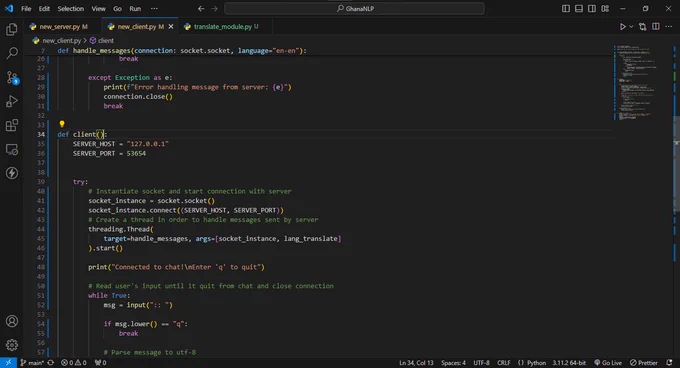The image size is (680, 368).
Task: Select Python interpreter 3.11.2 64-bit
Action: 569,362
